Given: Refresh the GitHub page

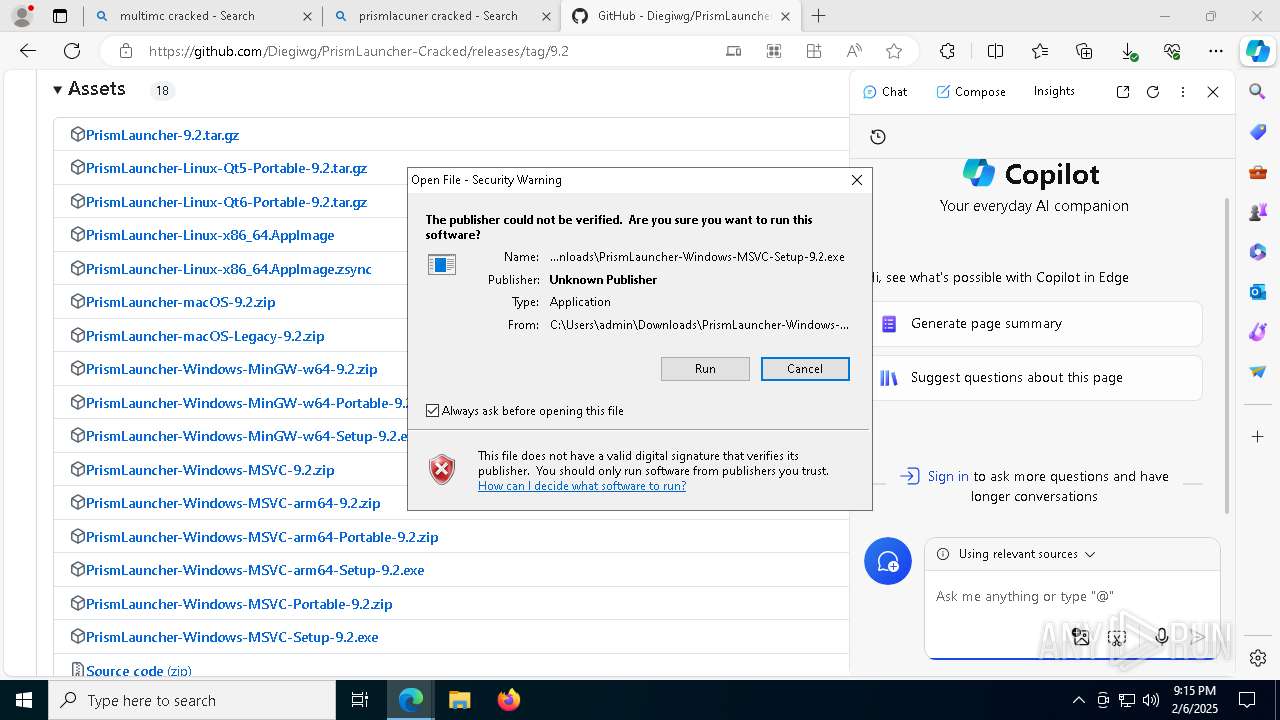Looking at the screenshot, I should point(72,51).
